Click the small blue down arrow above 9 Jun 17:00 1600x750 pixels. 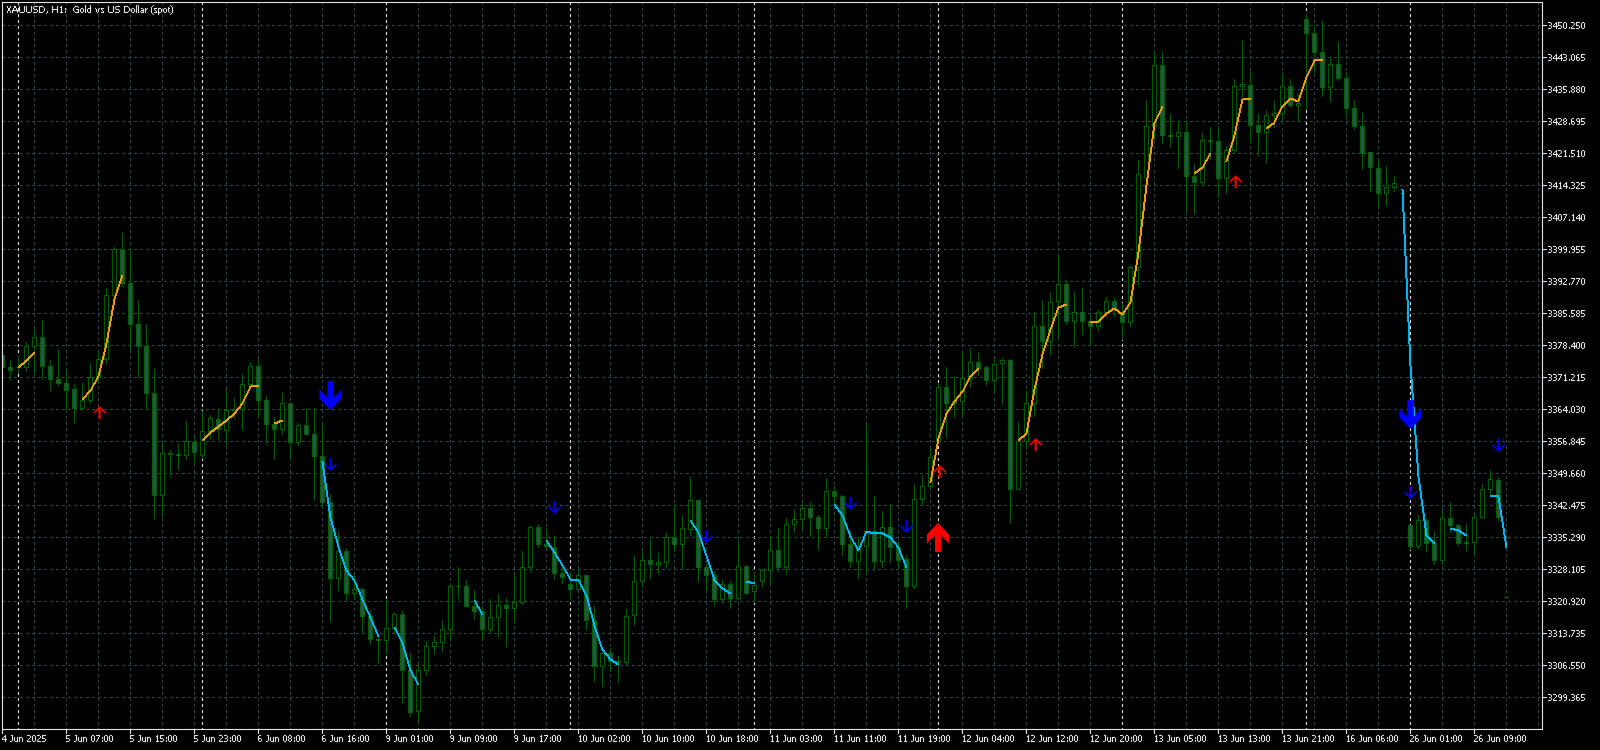click(x=554, y=507)
